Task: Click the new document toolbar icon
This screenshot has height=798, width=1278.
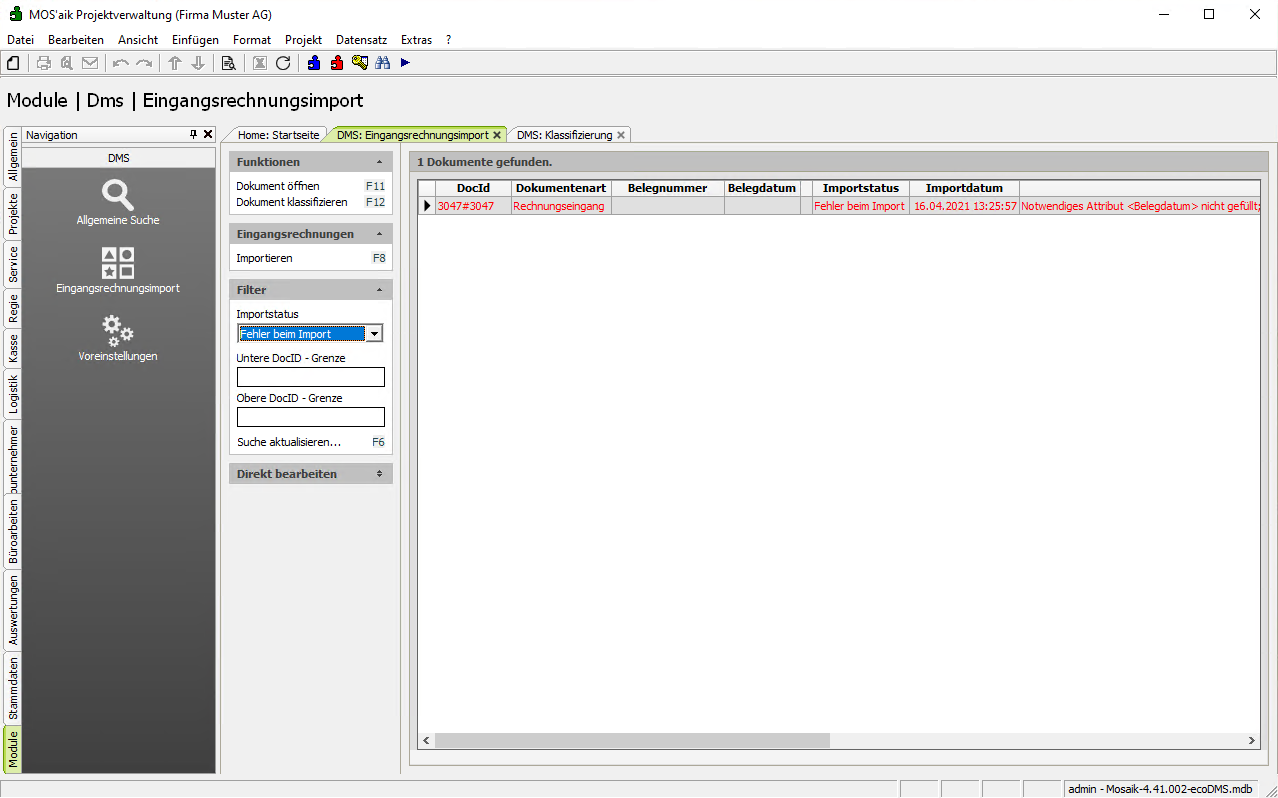Action: pyautogui.click(x=13, y=63)
